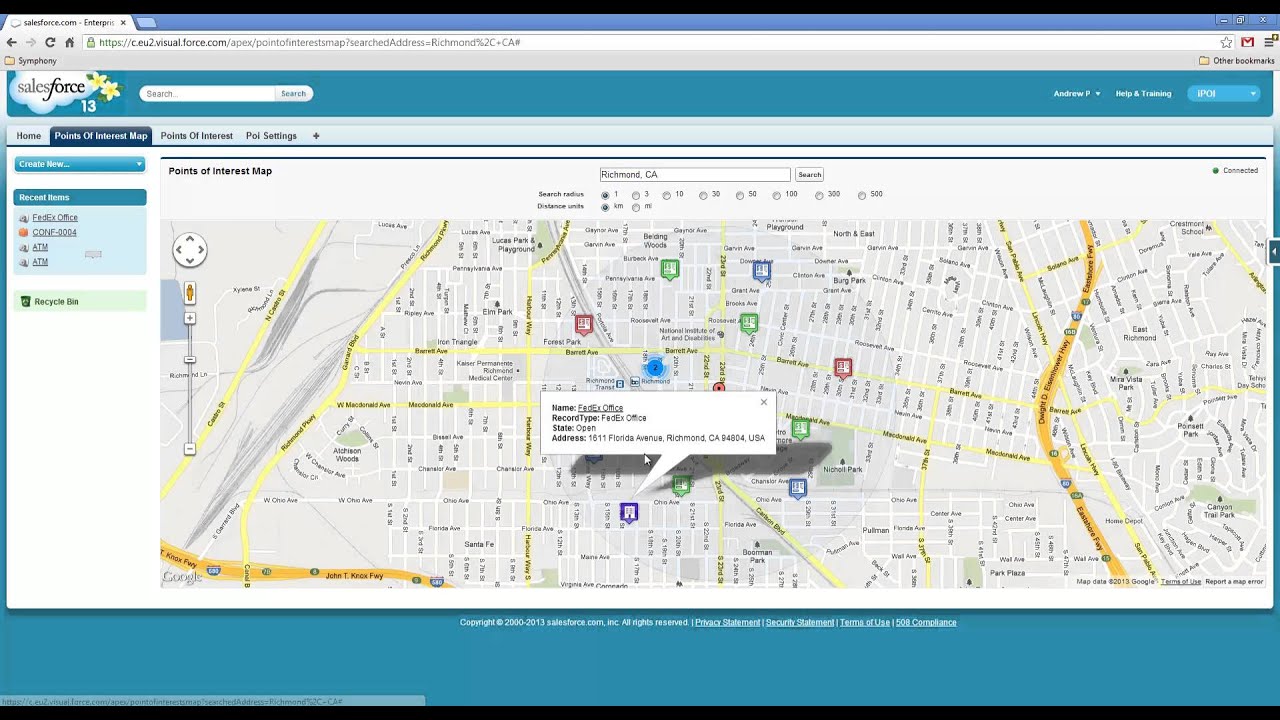1280x720 pixels.
Task: Open the green marker near Center for Art and Disabilities
Action: (x=749, y=323)
